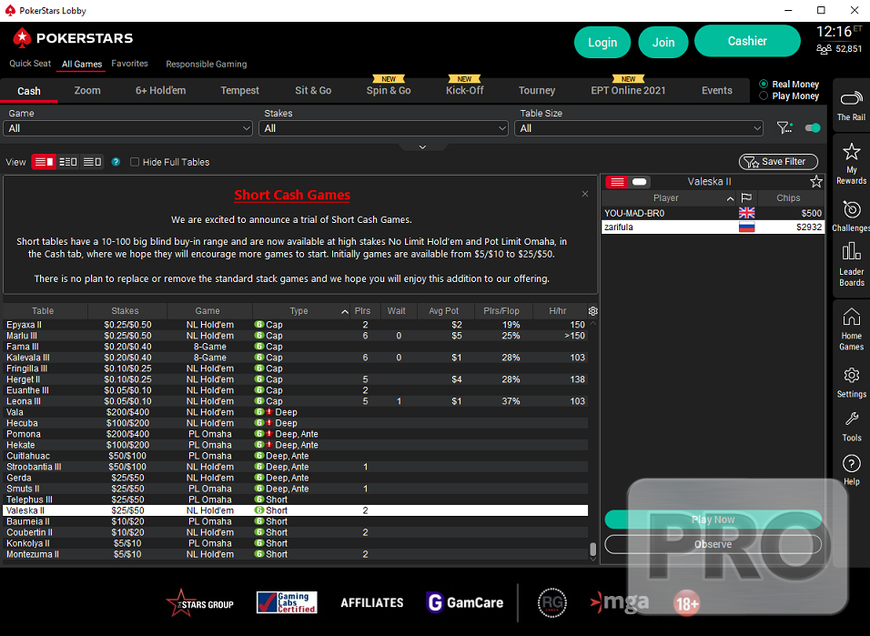Select the red player list view icon
Screen dimensions: 870x636
coord(617,182)
